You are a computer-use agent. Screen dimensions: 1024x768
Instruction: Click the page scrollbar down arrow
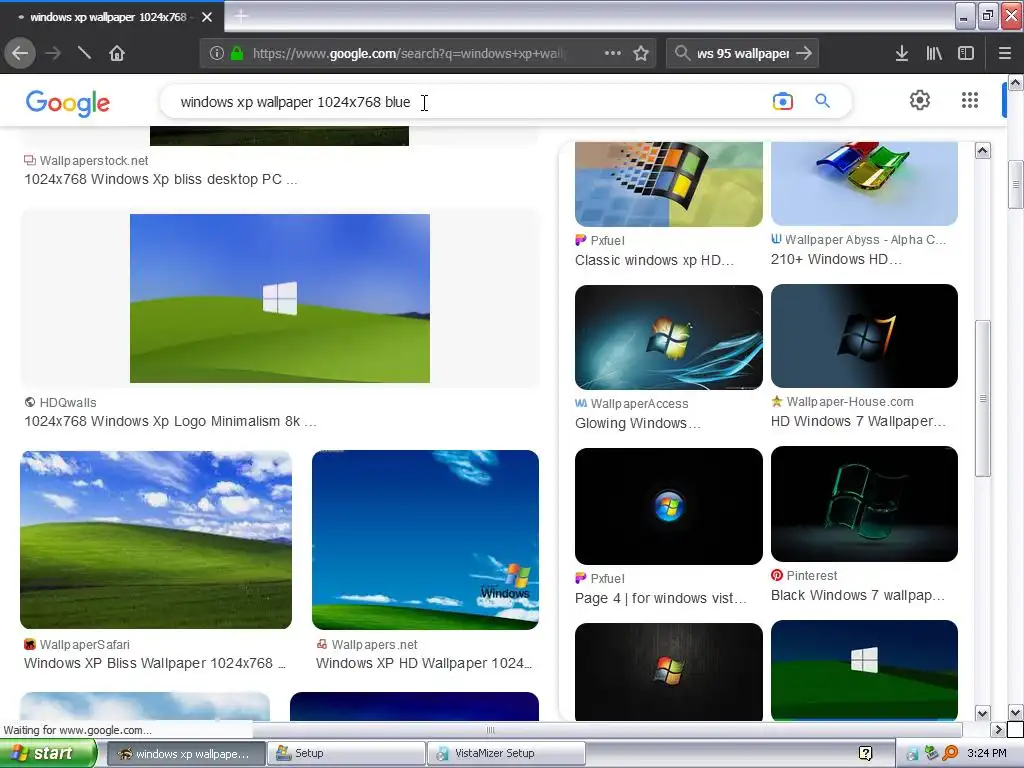(x=1015, y=712)
